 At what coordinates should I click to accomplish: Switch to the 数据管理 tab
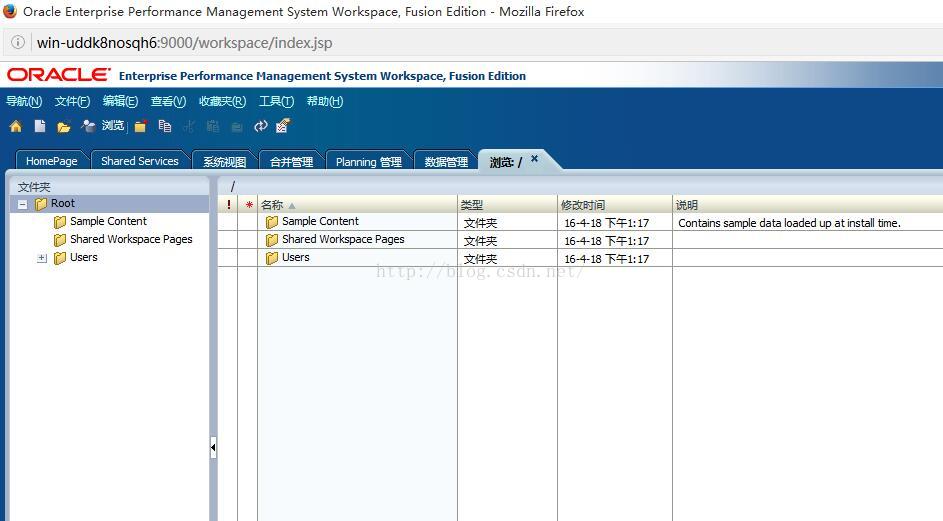coord(446,161)
